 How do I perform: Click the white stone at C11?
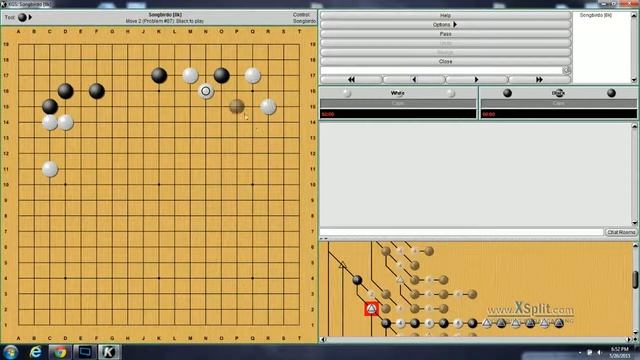[50, 169]
